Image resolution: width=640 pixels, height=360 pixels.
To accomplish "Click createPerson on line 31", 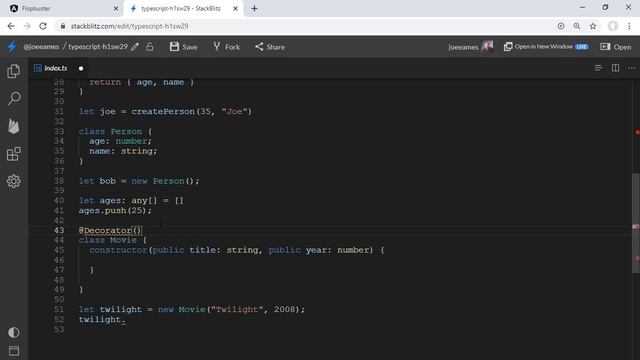I will 163,111.
